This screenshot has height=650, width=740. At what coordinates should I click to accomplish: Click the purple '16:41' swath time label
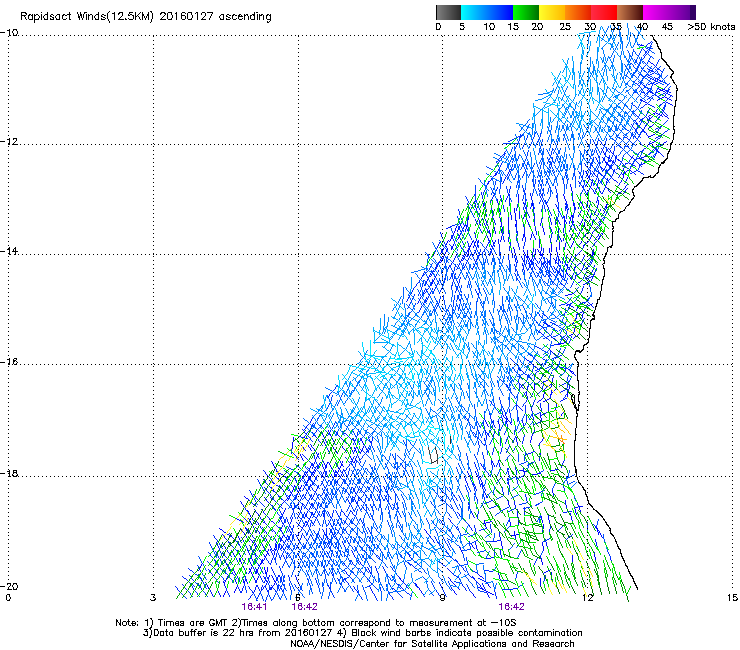[x=254, y=607]
